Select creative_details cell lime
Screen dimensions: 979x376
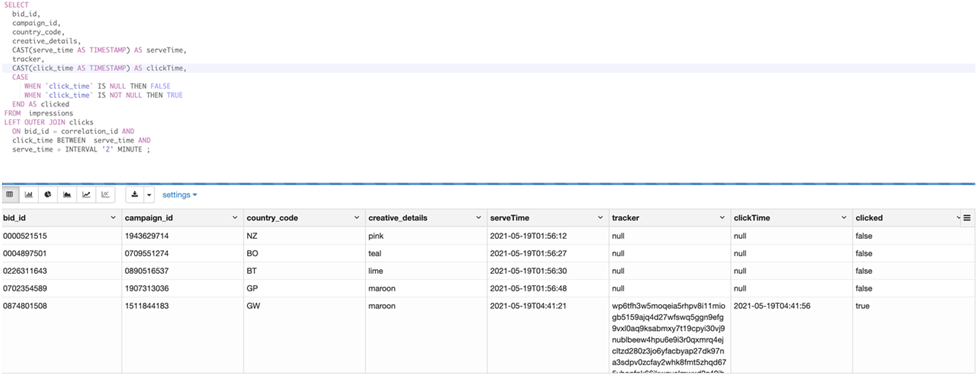tap(426, 271)
